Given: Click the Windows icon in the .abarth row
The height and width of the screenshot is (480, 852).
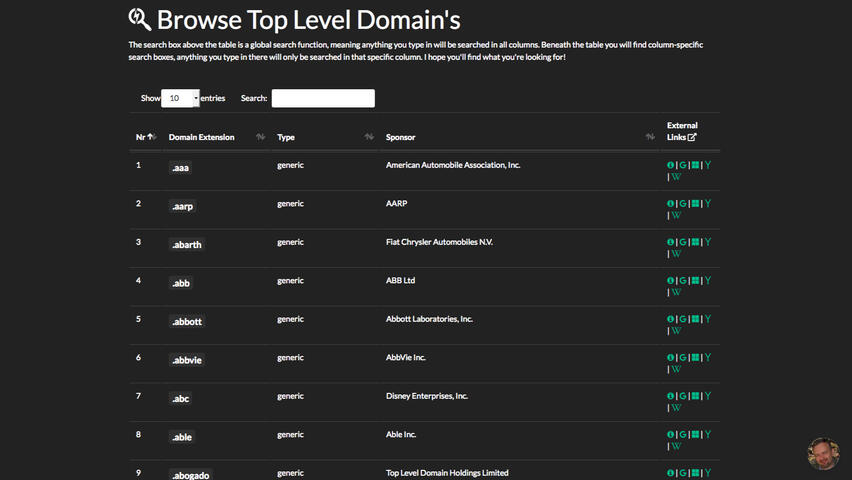Looking at the screenshot, I should pyautogui.click(x=695, y=242).
